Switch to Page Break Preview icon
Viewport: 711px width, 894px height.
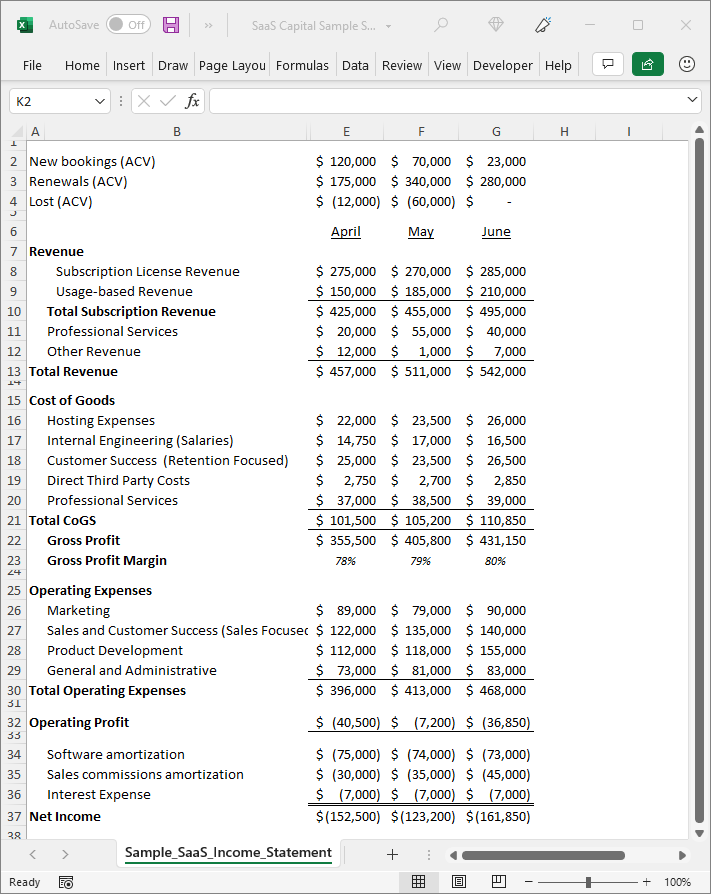pos(499,881)
